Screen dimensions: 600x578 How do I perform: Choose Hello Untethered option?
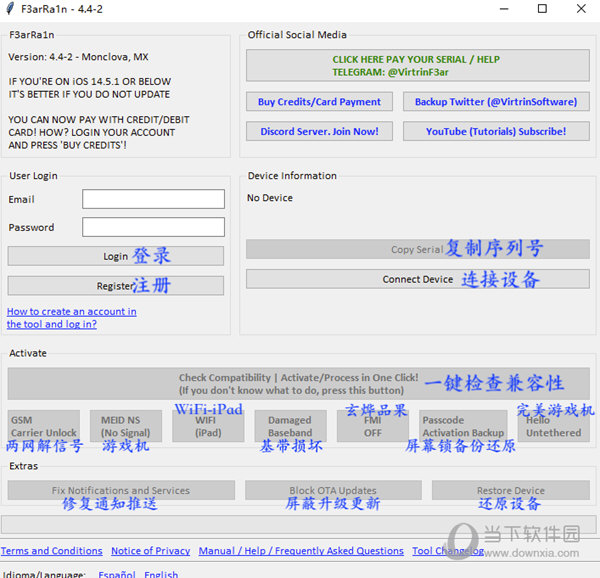(554, 426)
